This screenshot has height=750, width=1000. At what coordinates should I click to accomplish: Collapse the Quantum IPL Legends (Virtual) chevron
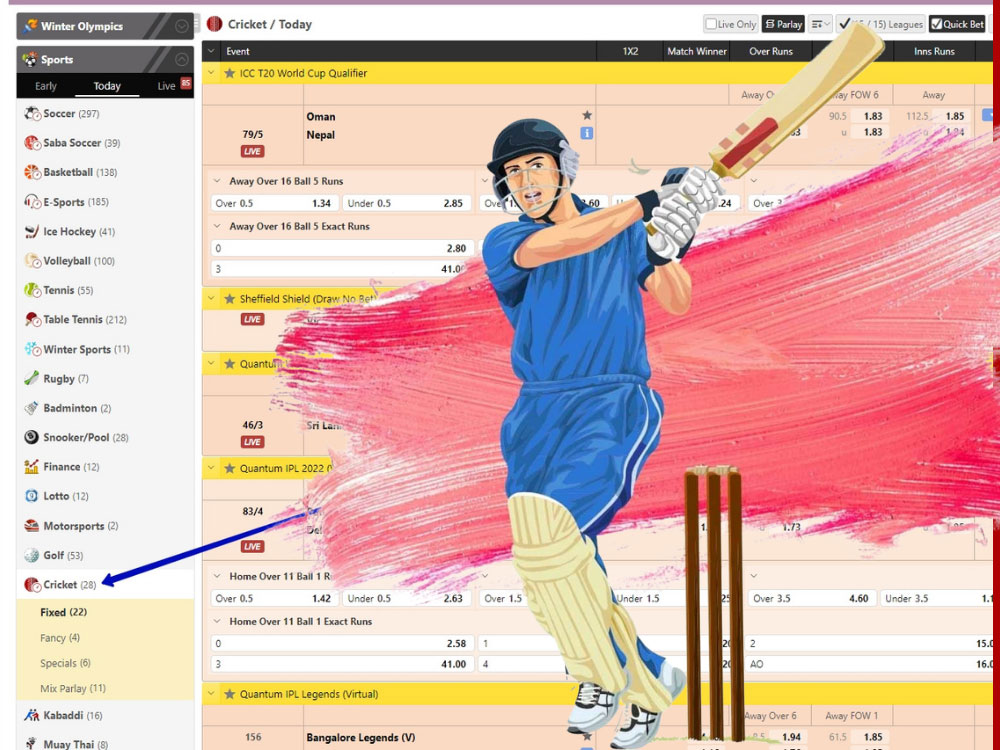click(x=211, y=694)
